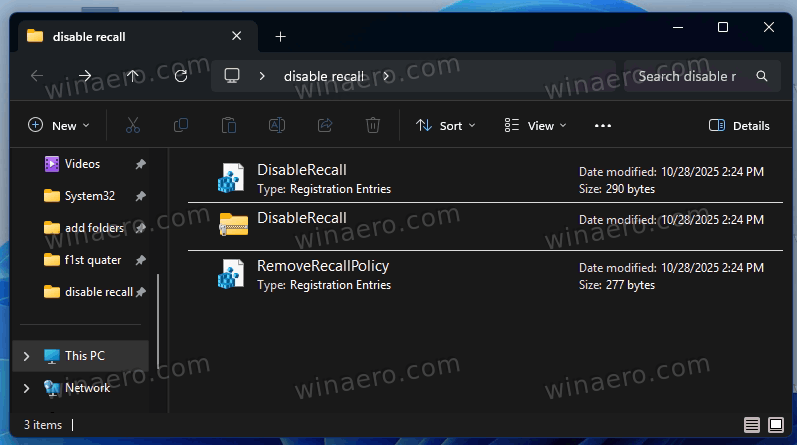Image resolution: width=797 pixels, height=445 pixels.
Task: Switch to large content view icon in status bar
Action: [776, 425]
